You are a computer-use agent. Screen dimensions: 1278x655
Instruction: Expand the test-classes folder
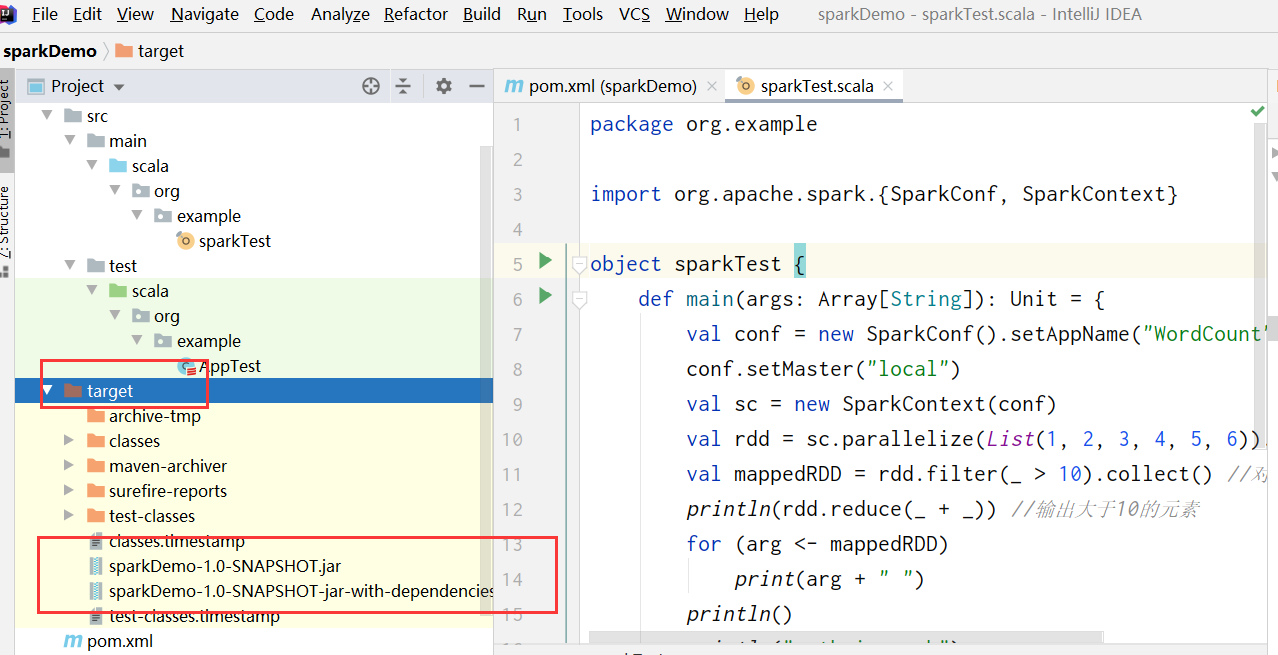point(69,516)
